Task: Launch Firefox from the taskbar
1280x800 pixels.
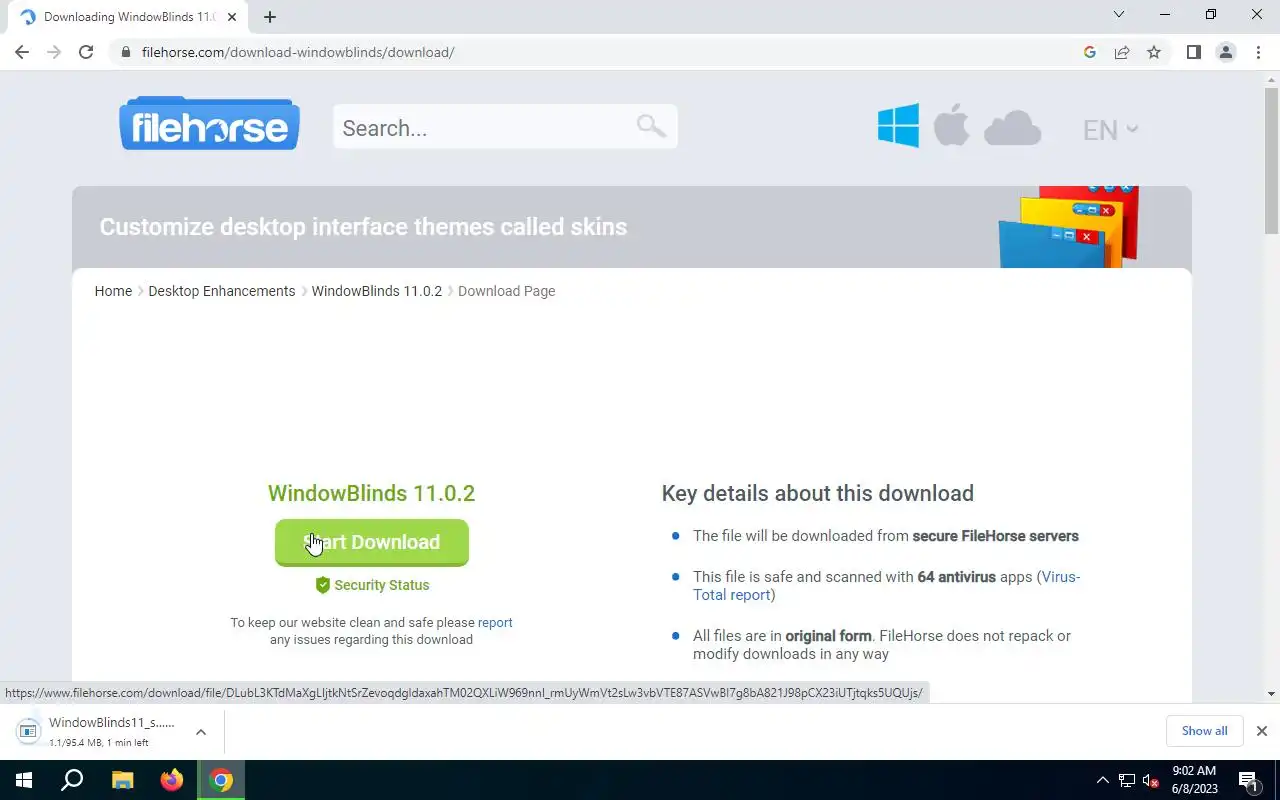Action: coord(172,780)
